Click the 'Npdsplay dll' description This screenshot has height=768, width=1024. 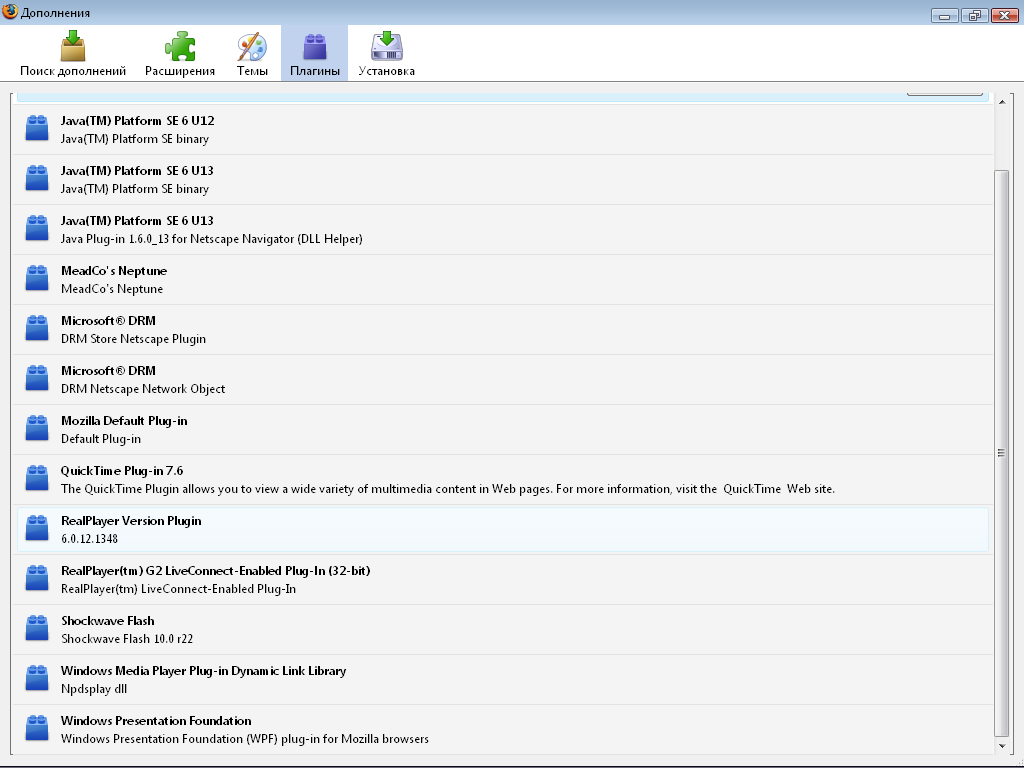click(x=93, y=689)
